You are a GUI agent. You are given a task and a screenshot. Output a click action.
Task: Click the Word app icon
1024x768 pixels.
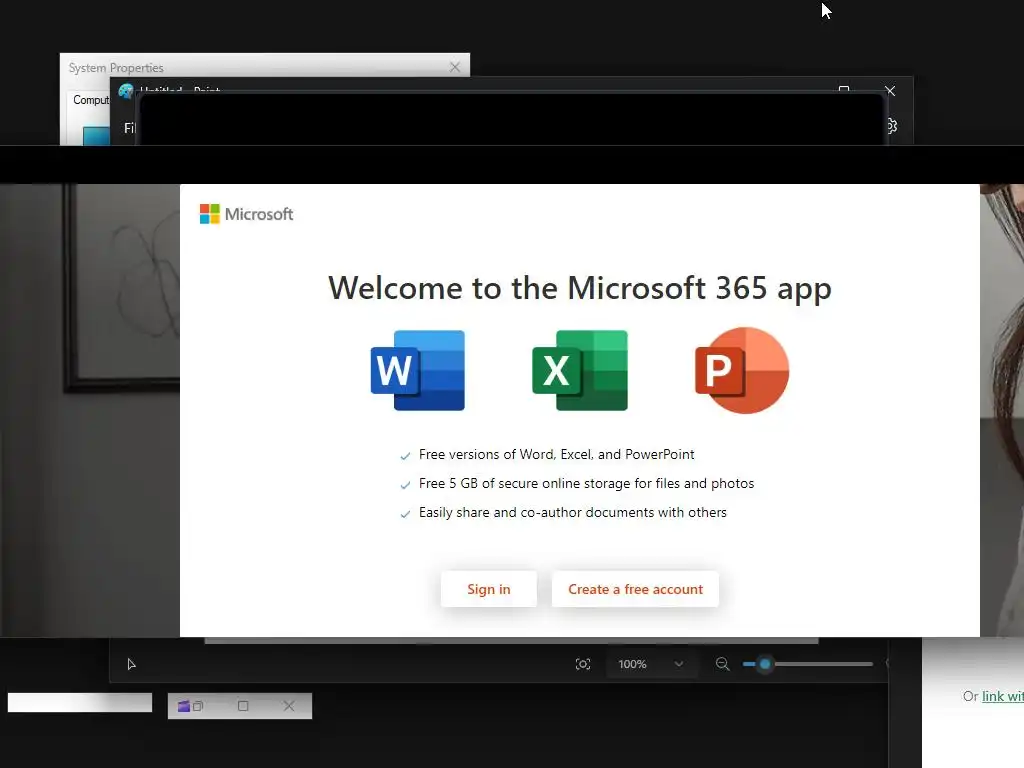click(417, 370)
